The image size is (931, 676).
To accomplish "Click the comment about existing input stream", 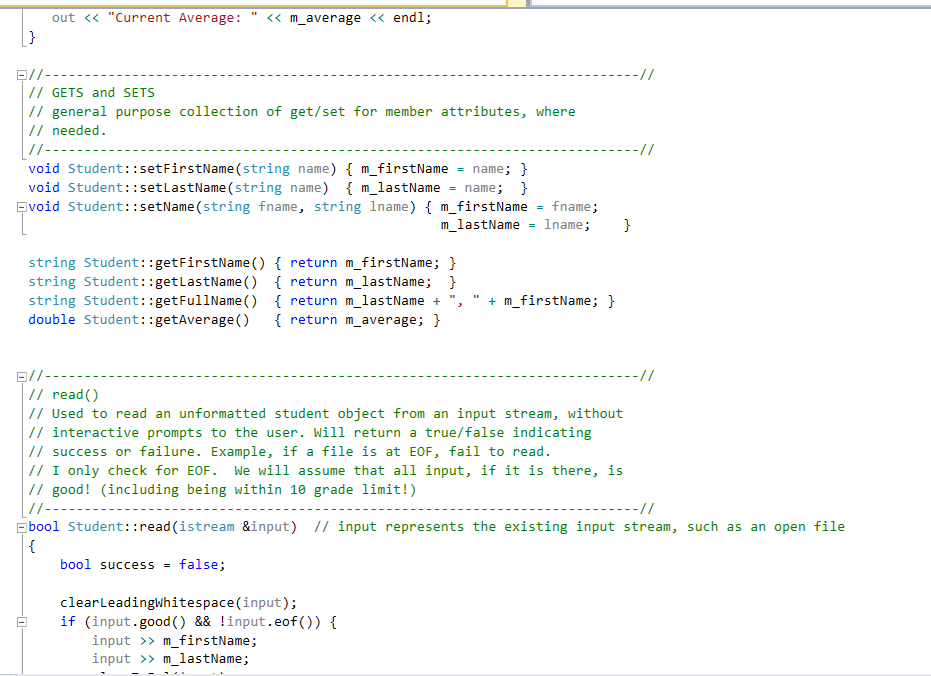I will point(579,527).
